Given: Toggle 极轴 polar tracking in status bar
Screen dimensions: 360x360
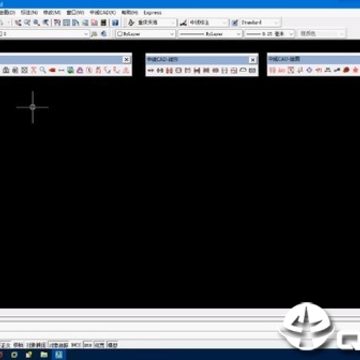Looking at the screenshot, I should (18, 345).
